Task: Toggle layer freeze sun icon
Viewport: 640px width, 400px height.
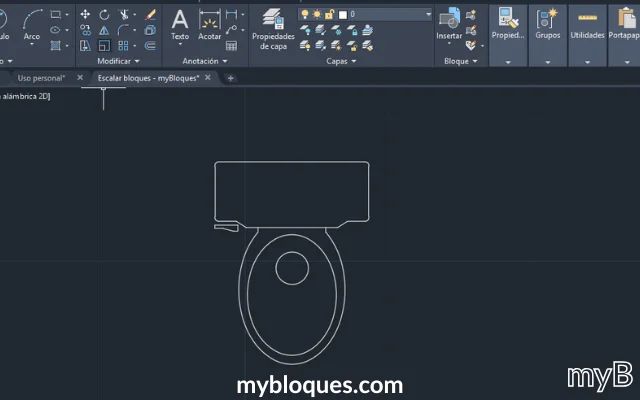Action: [x=316, y=15]
